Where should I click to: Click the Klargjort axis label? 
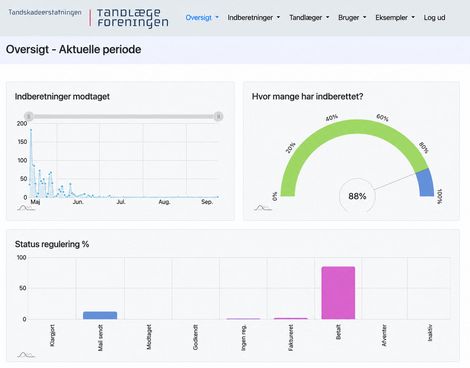click(x=52, y=335)
